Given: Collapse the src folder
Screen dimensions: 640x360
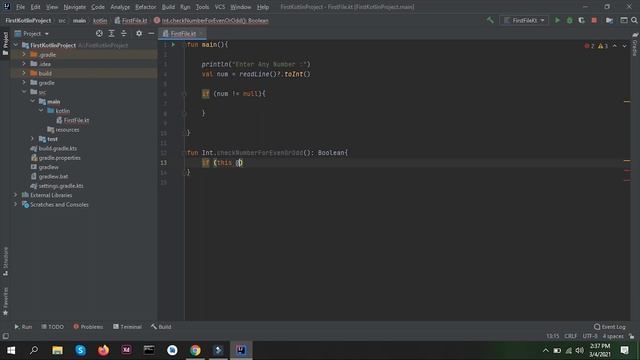Looking at the screenshot, I should coord(24,92).
